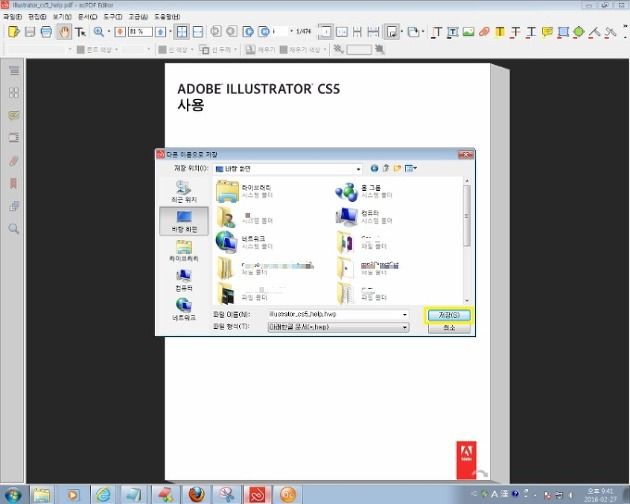Click the create new folder icon

coord(397,168)
